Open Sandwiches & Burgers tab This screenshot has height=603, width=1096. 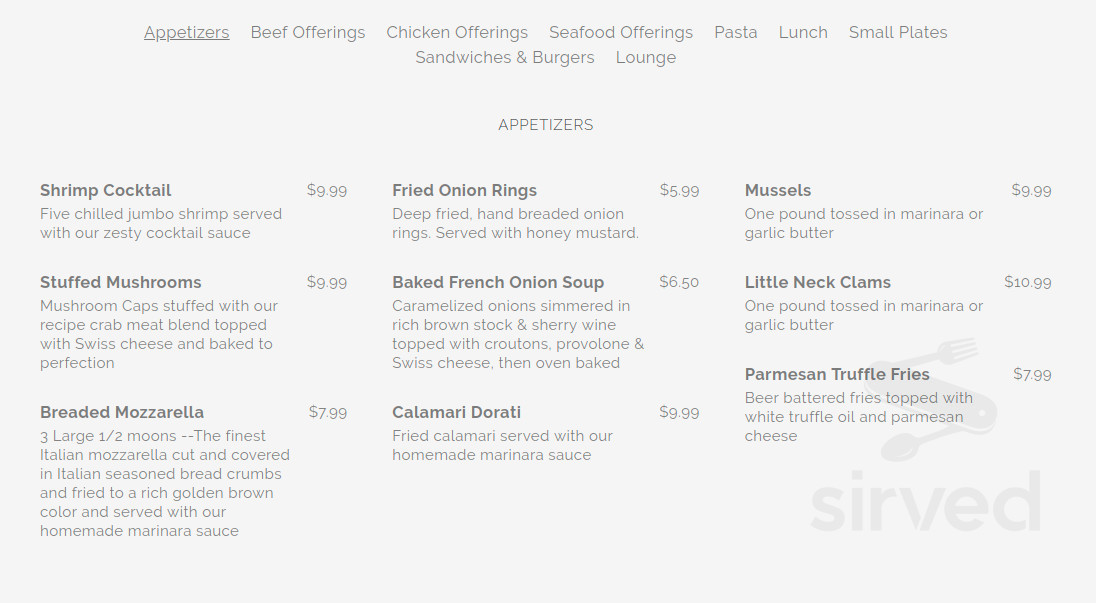[505, 57]
